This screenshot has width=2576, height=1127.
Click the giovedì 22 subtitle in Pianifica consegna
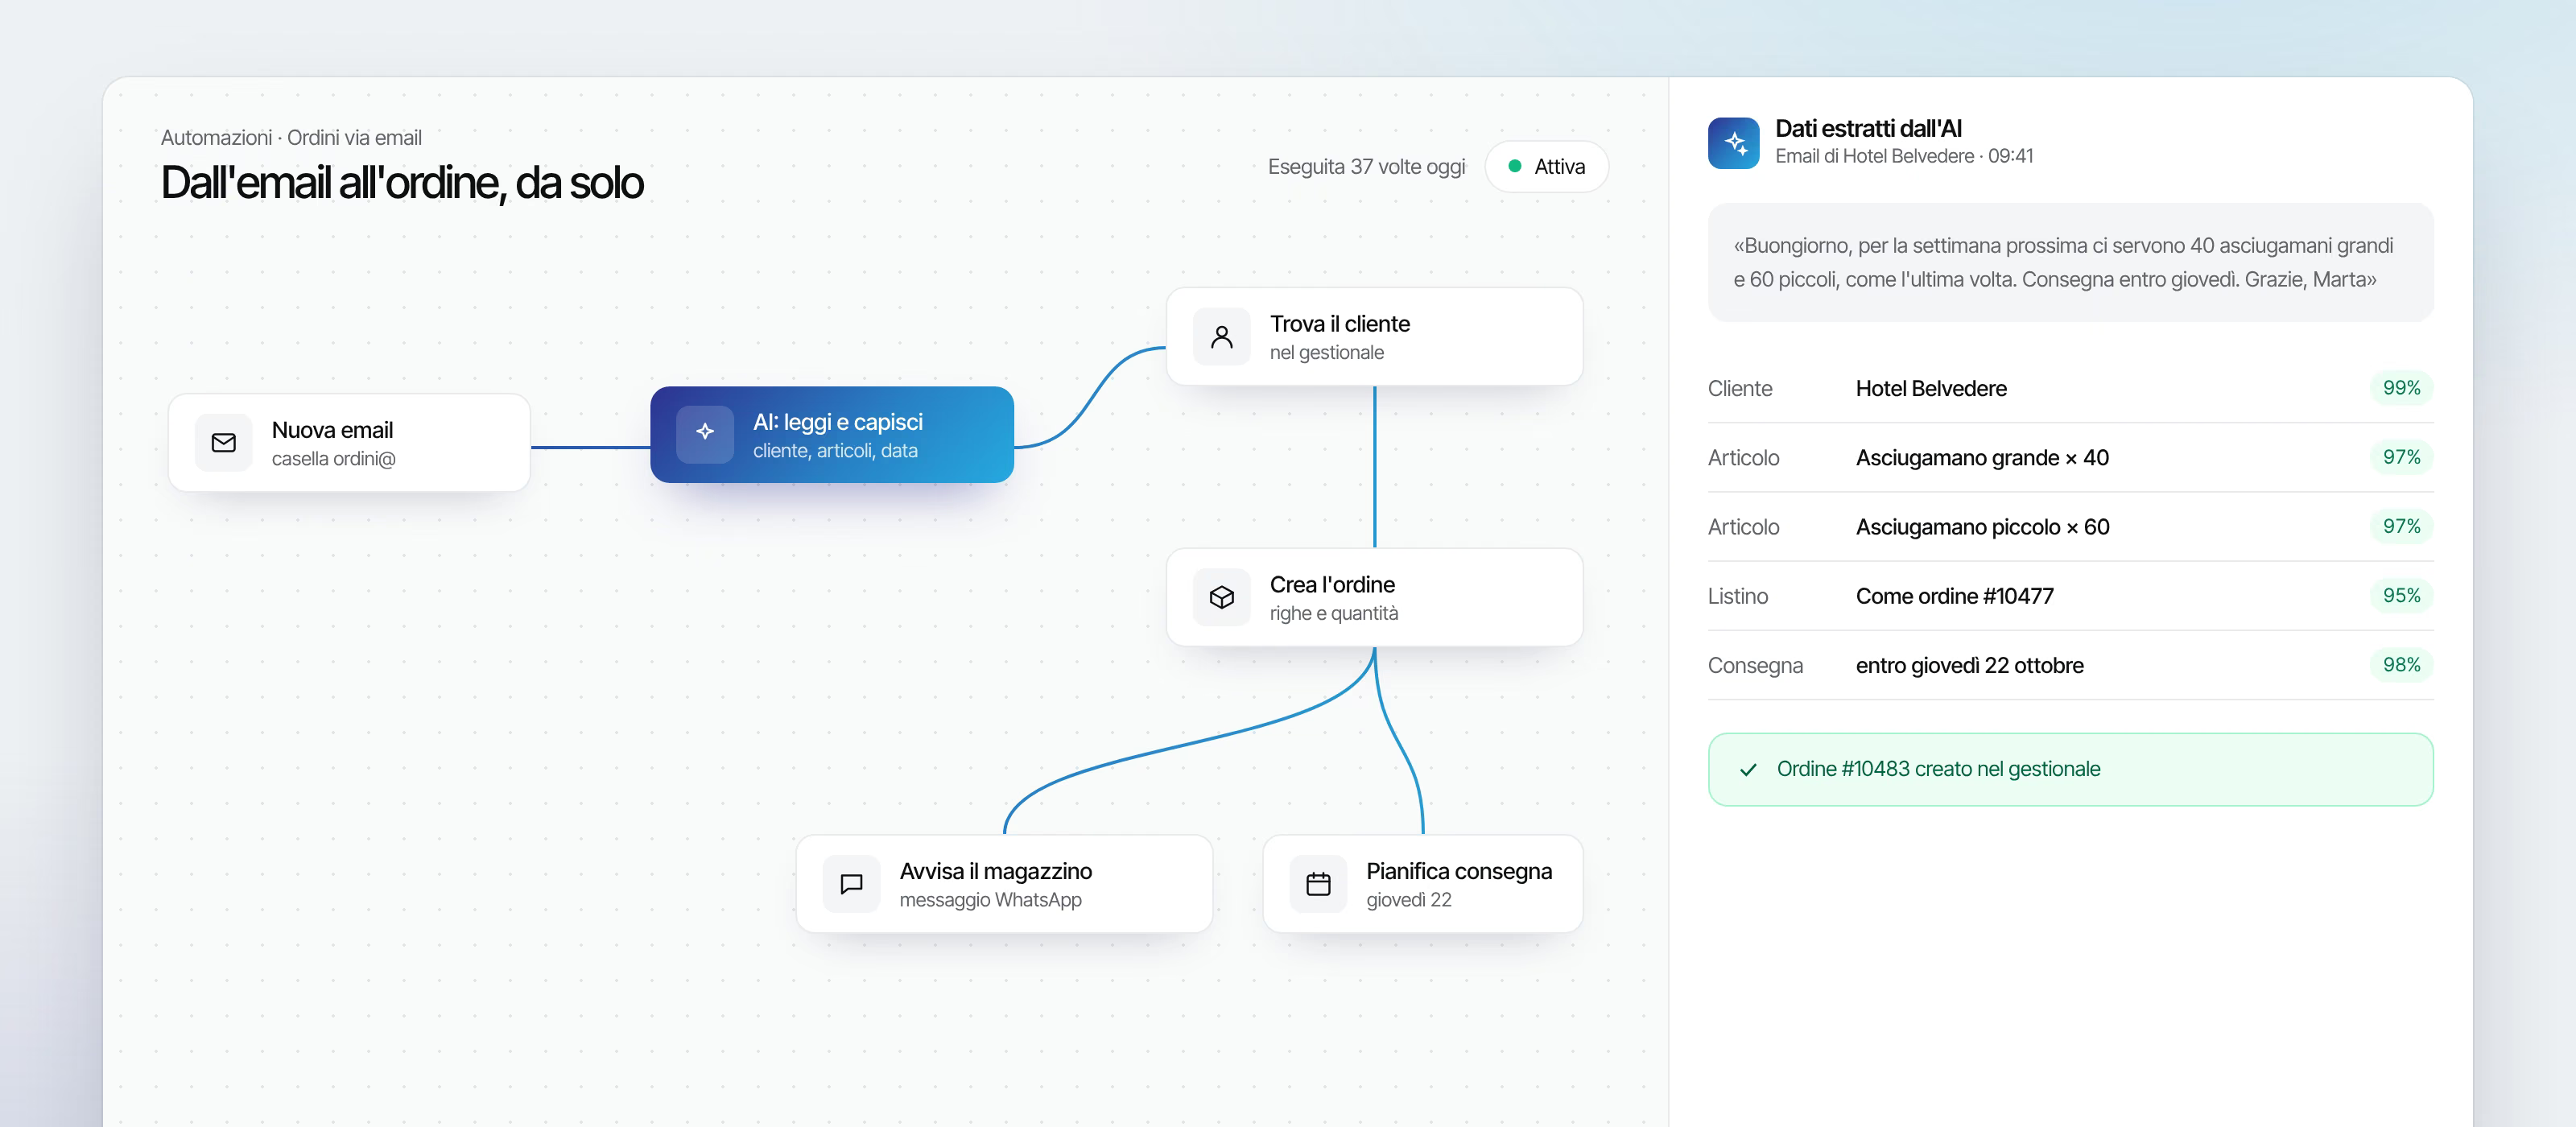1408,900
